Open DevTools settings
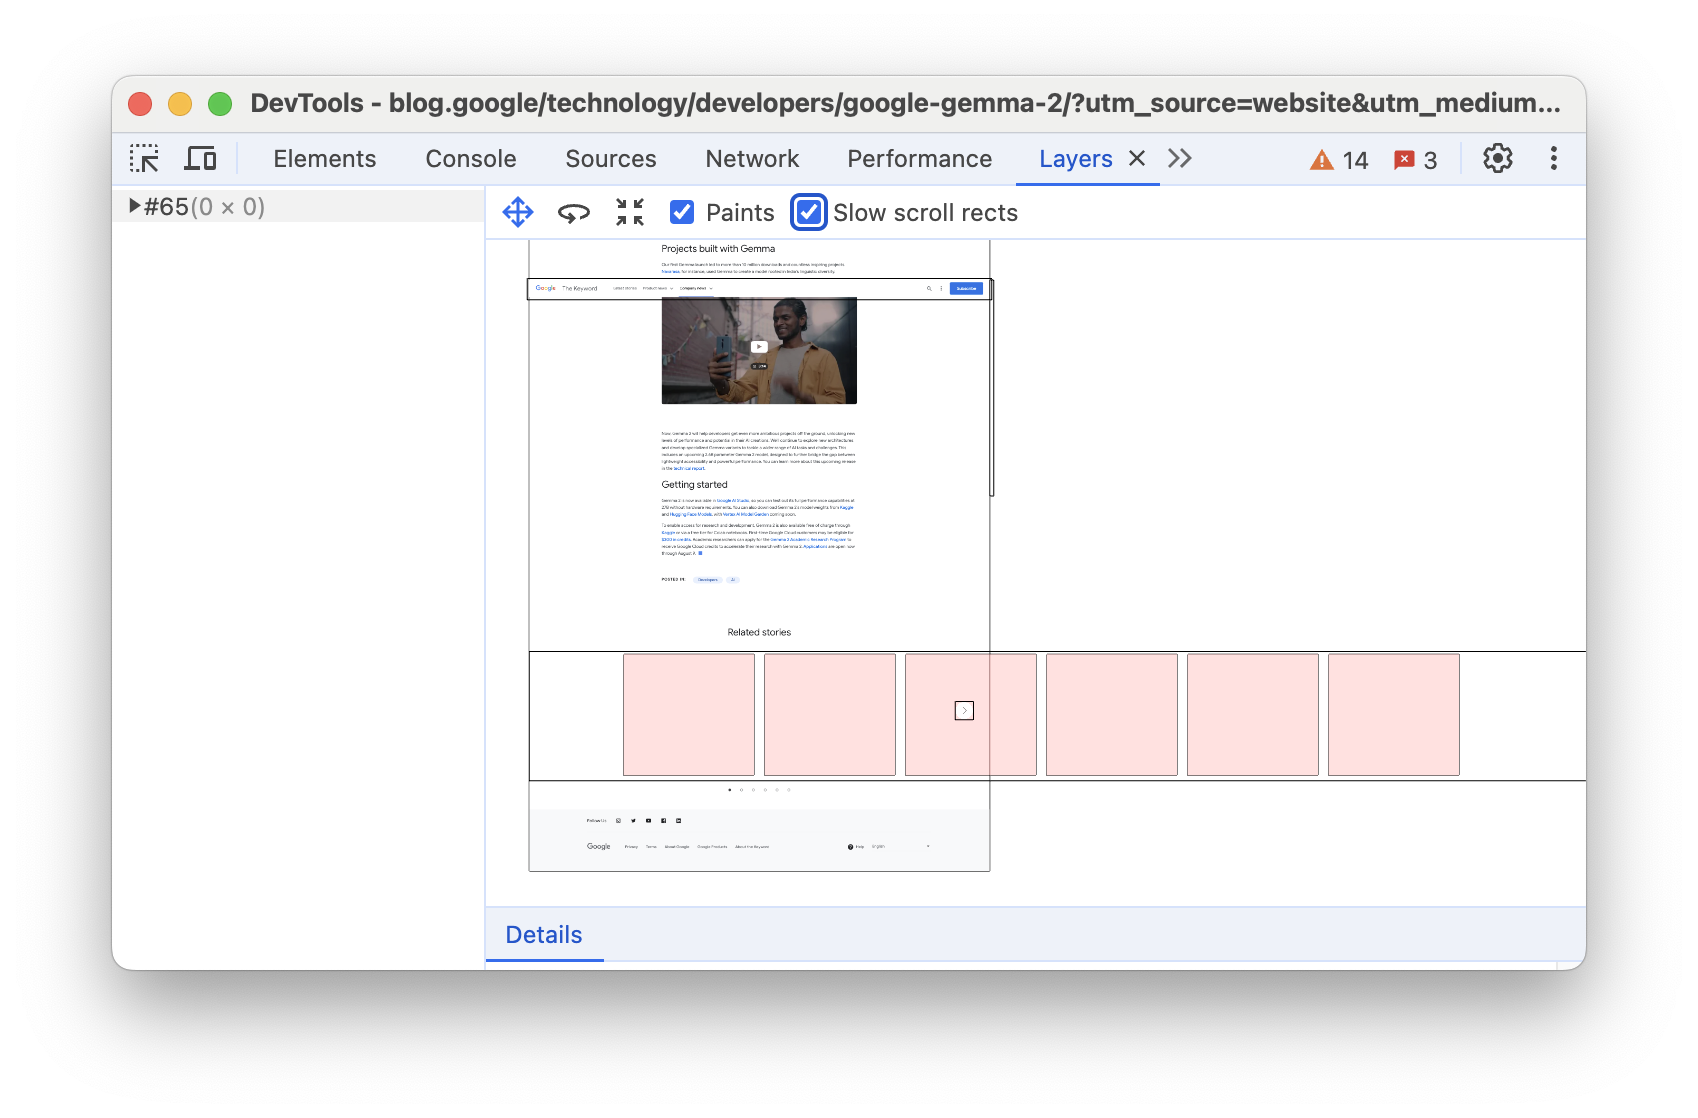1698x1118 pixels. point(1498,158)
